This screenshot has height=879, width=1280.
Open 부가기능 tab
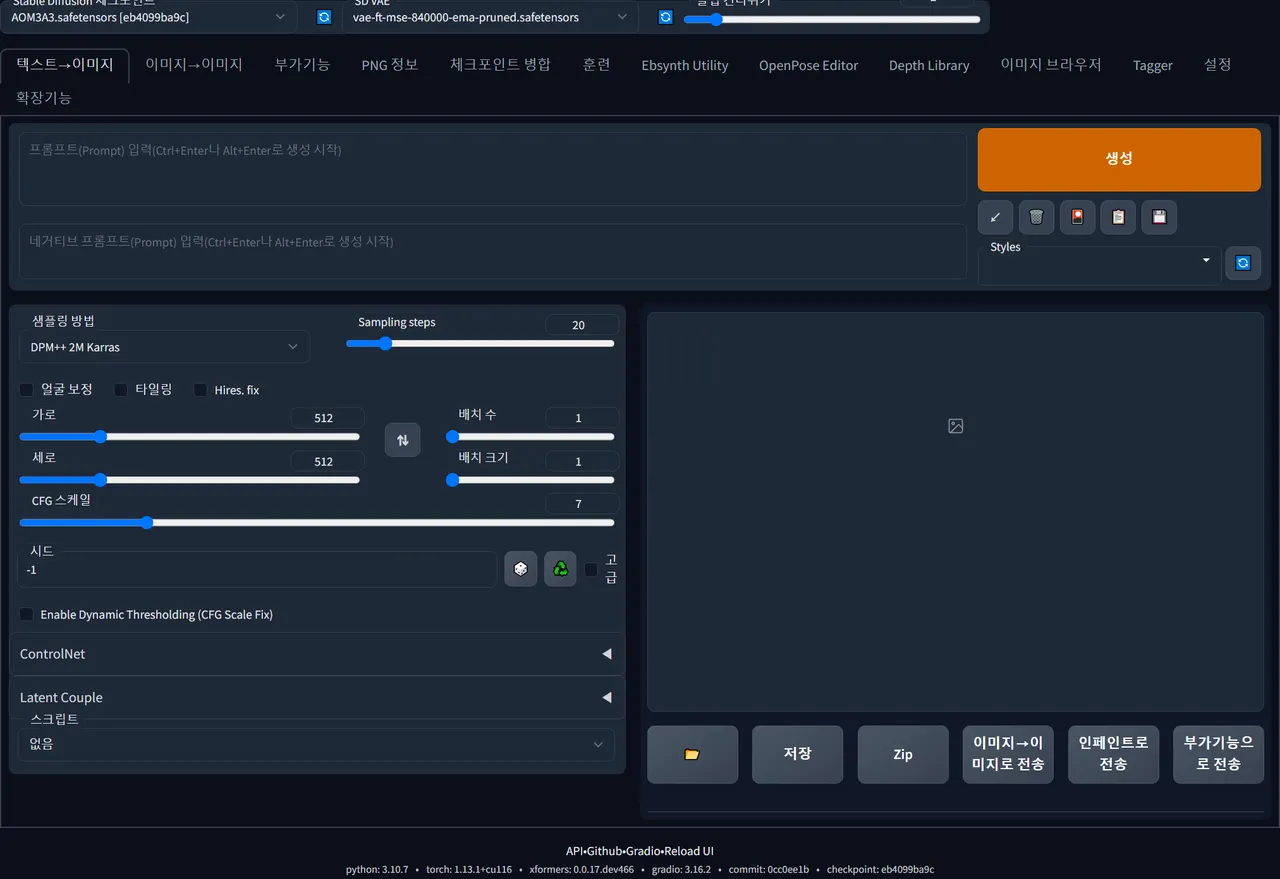[302, 64]
